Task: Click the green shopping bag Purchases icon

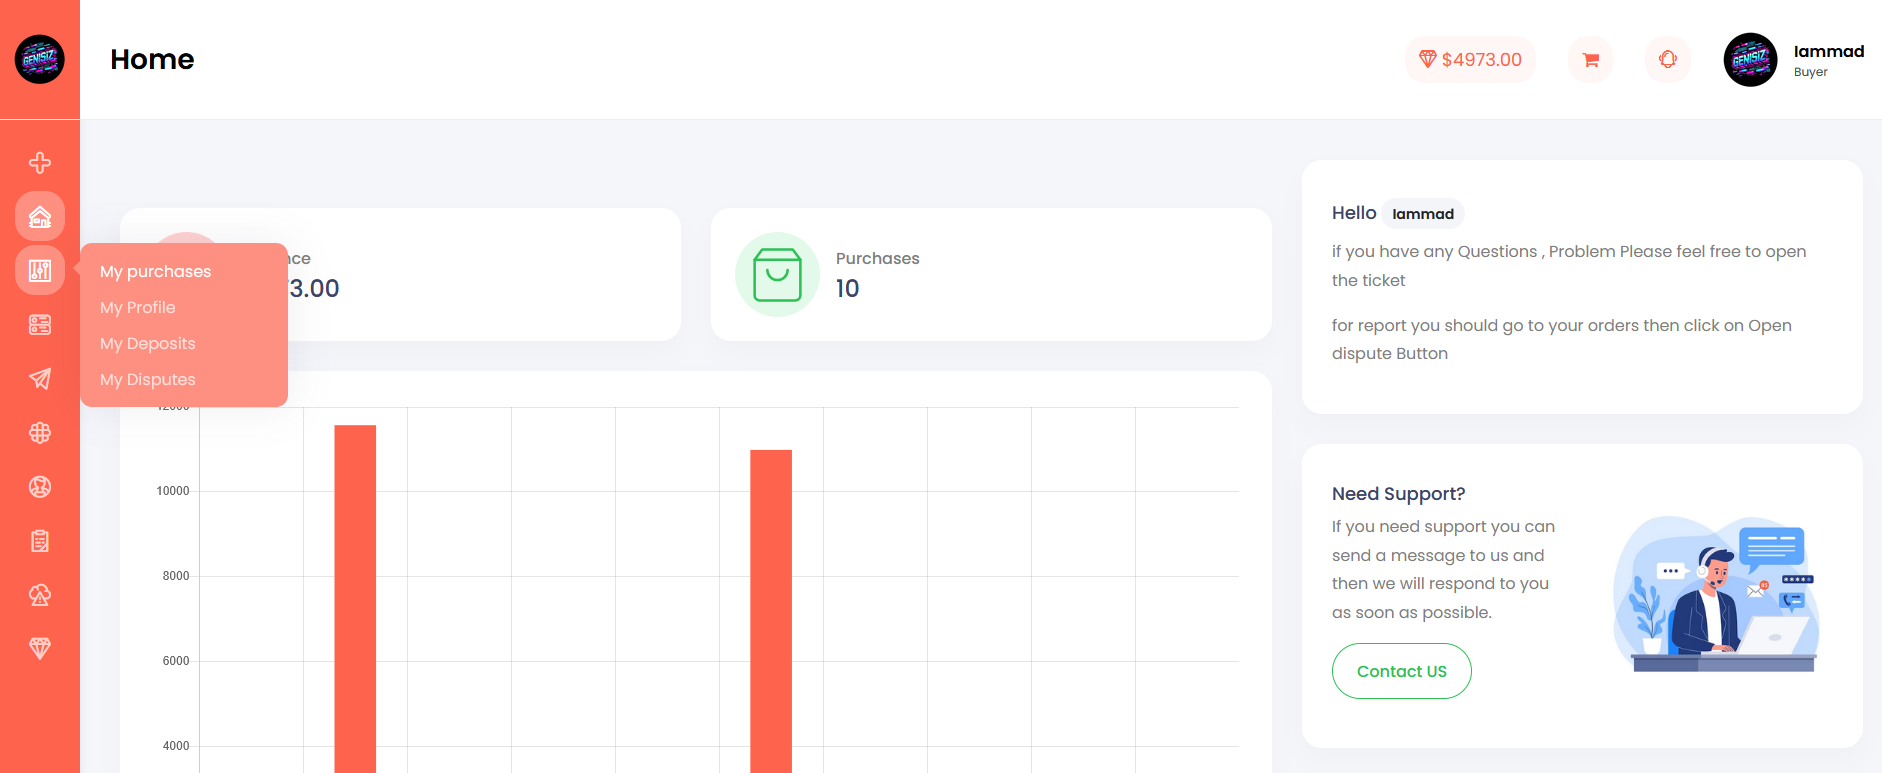Action: 778,275
